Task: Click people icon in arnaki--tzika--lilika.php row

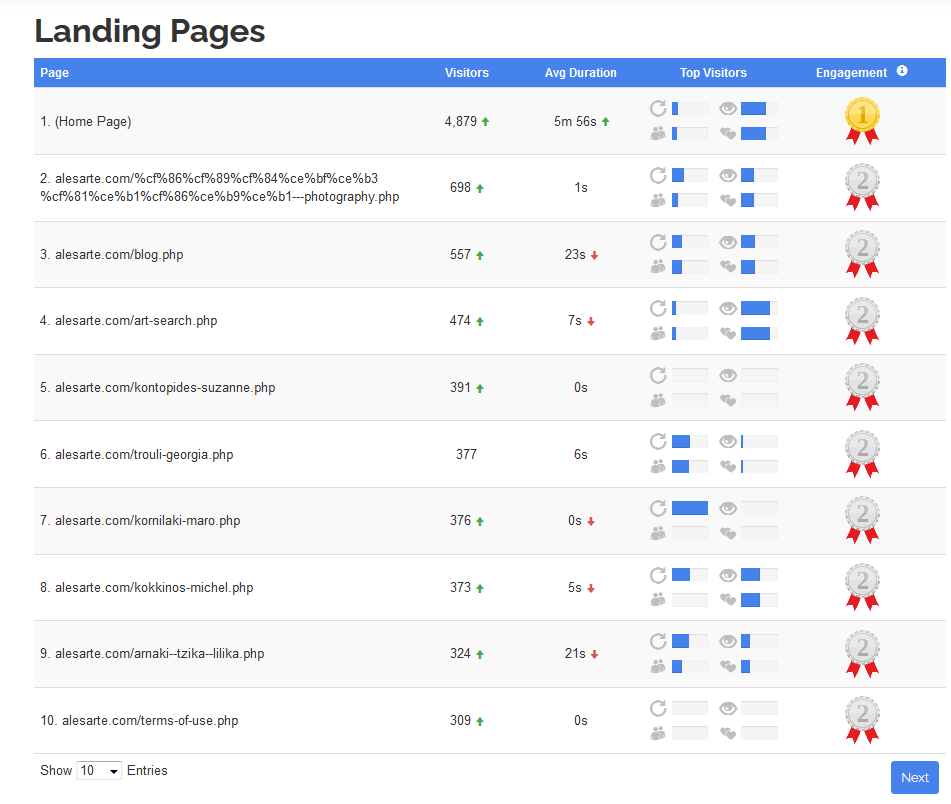Action: (658, 666)
